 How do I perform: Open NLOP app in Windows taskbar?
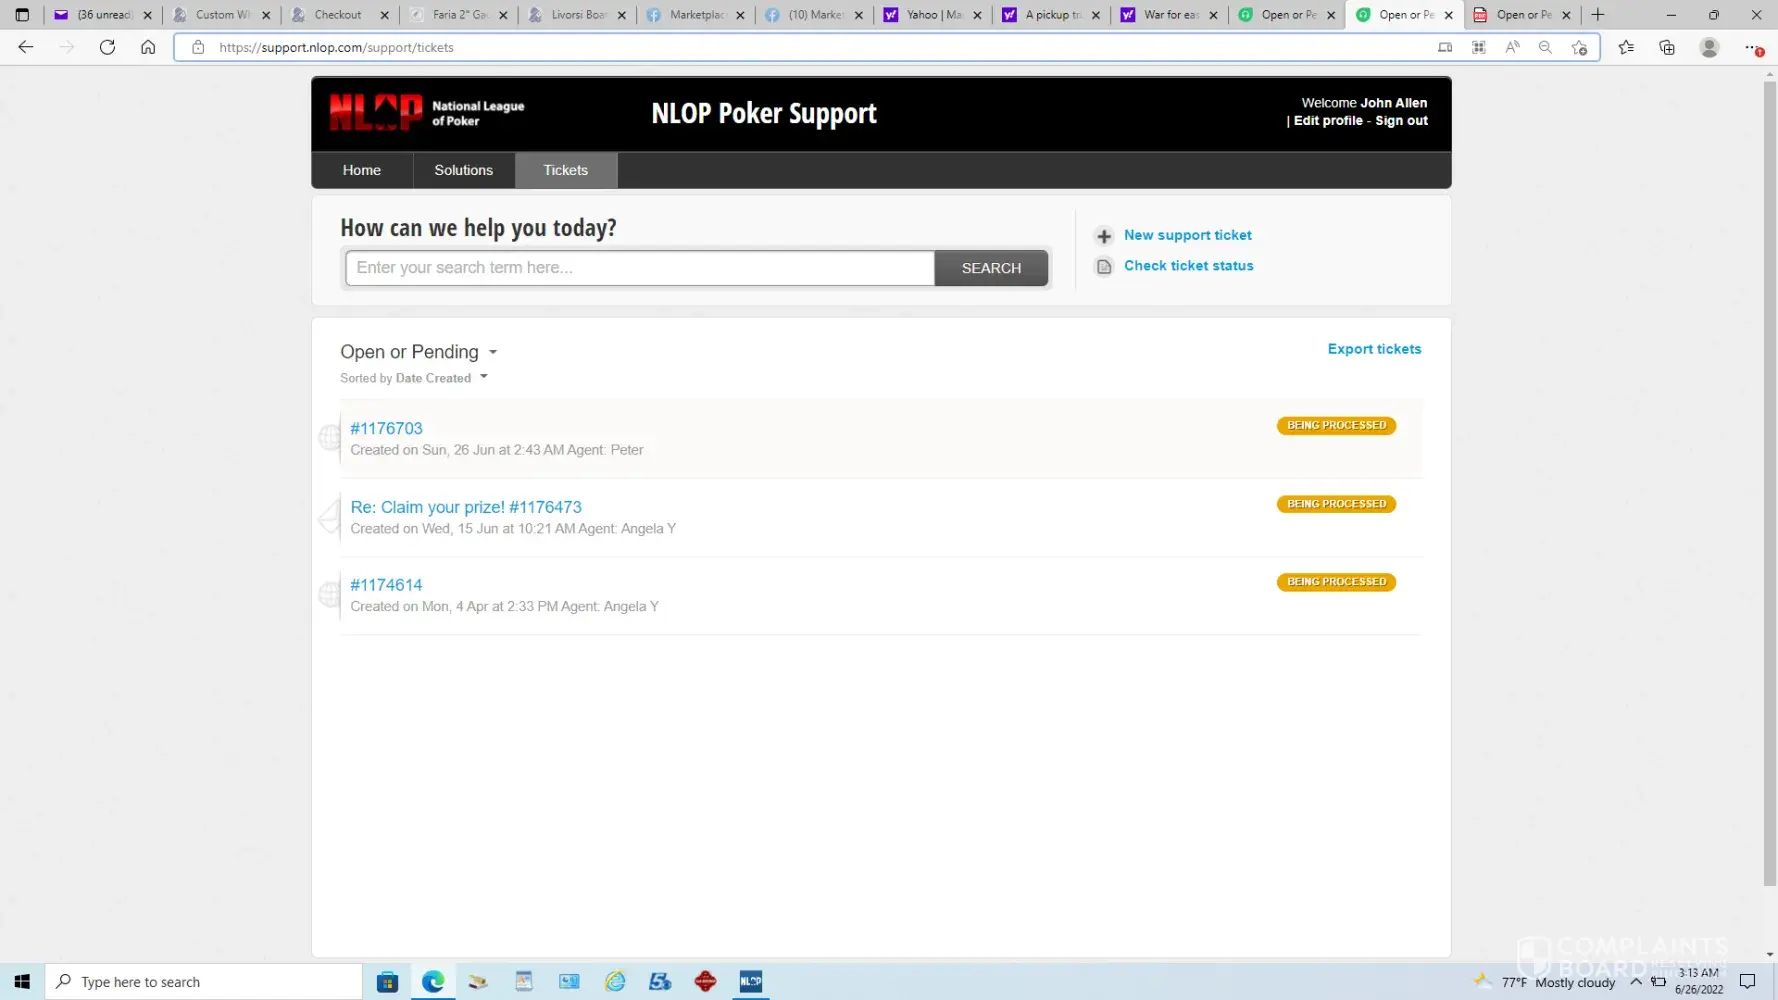point(750,981)
